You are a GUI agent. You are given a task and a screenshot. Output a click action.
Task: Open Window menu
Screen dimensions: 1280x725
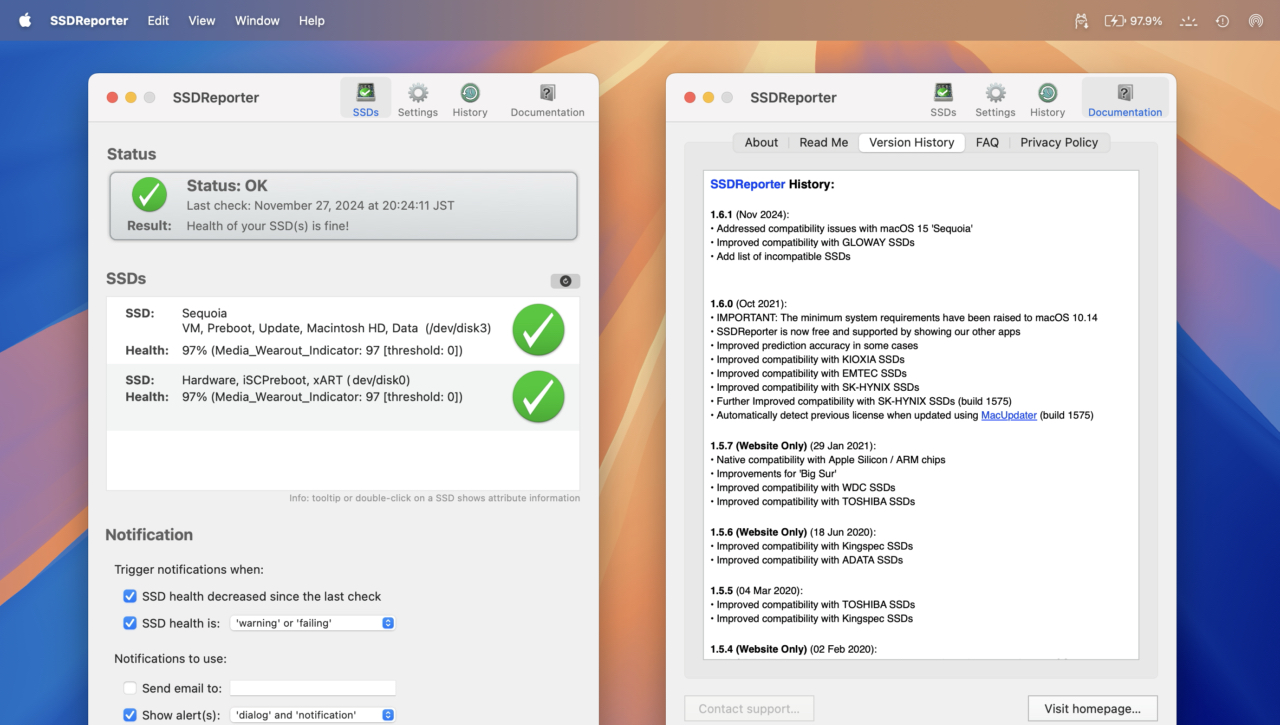(257, 20)
